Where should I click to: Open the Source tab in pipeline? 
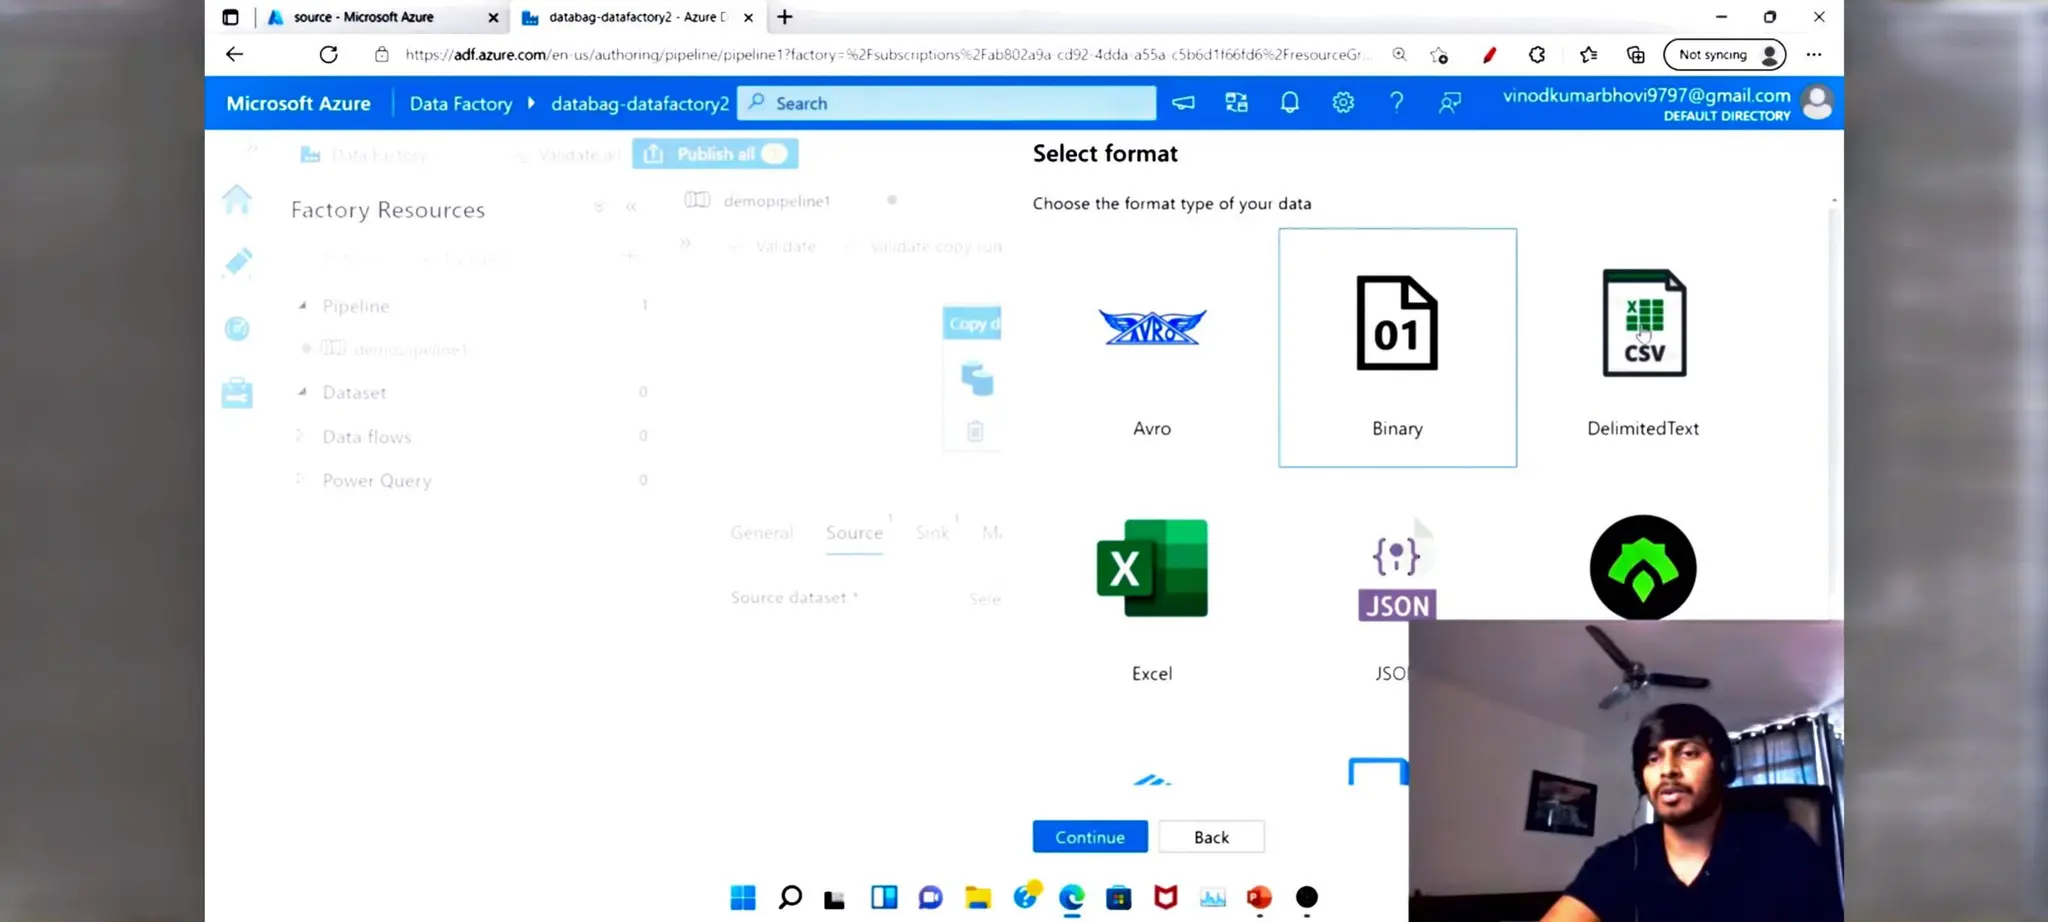click(x=854, y=533)
